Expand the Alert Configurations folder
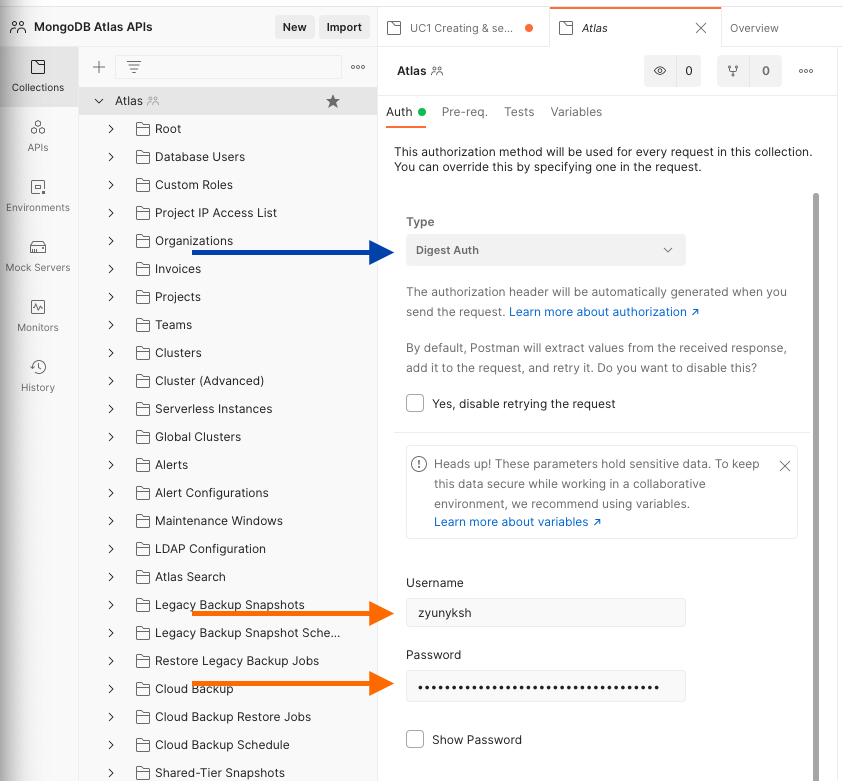The width and height of the screenshot is (843, 781). [x=111, y=493]
